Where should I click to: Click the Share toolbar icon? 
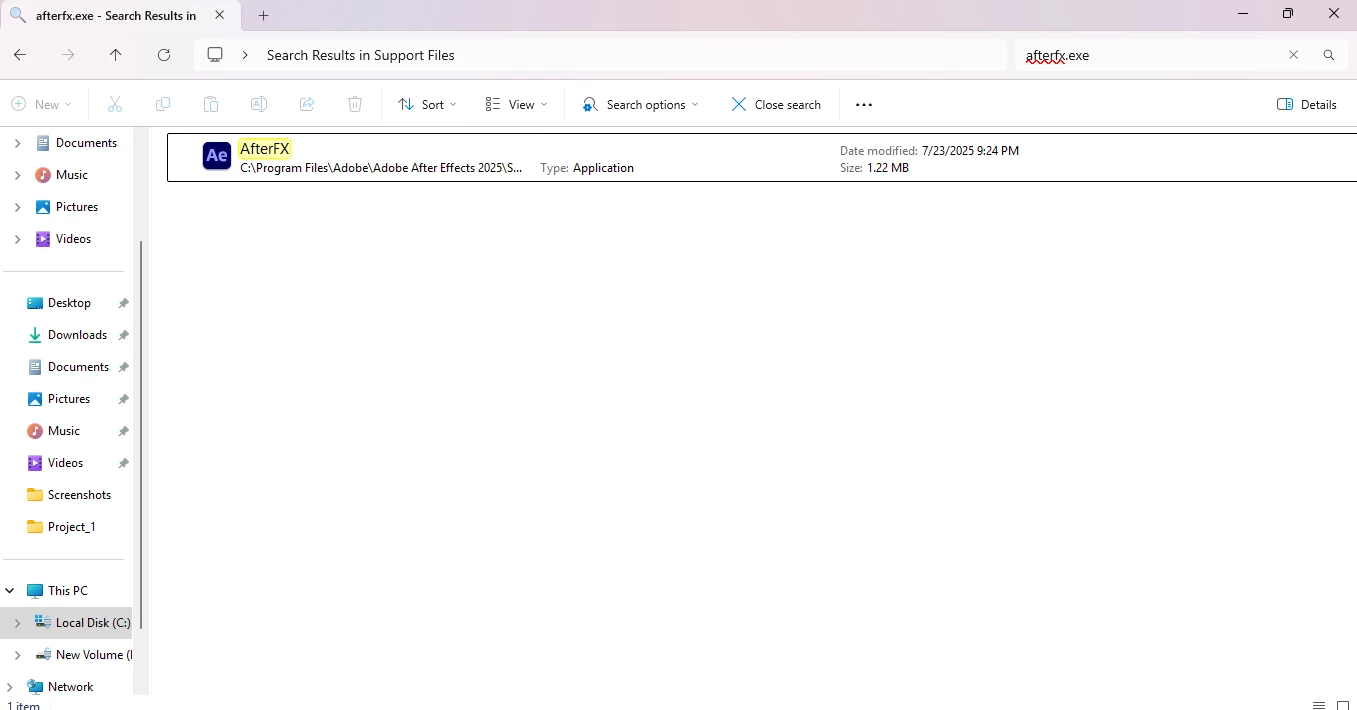click(x=307, y=104)
